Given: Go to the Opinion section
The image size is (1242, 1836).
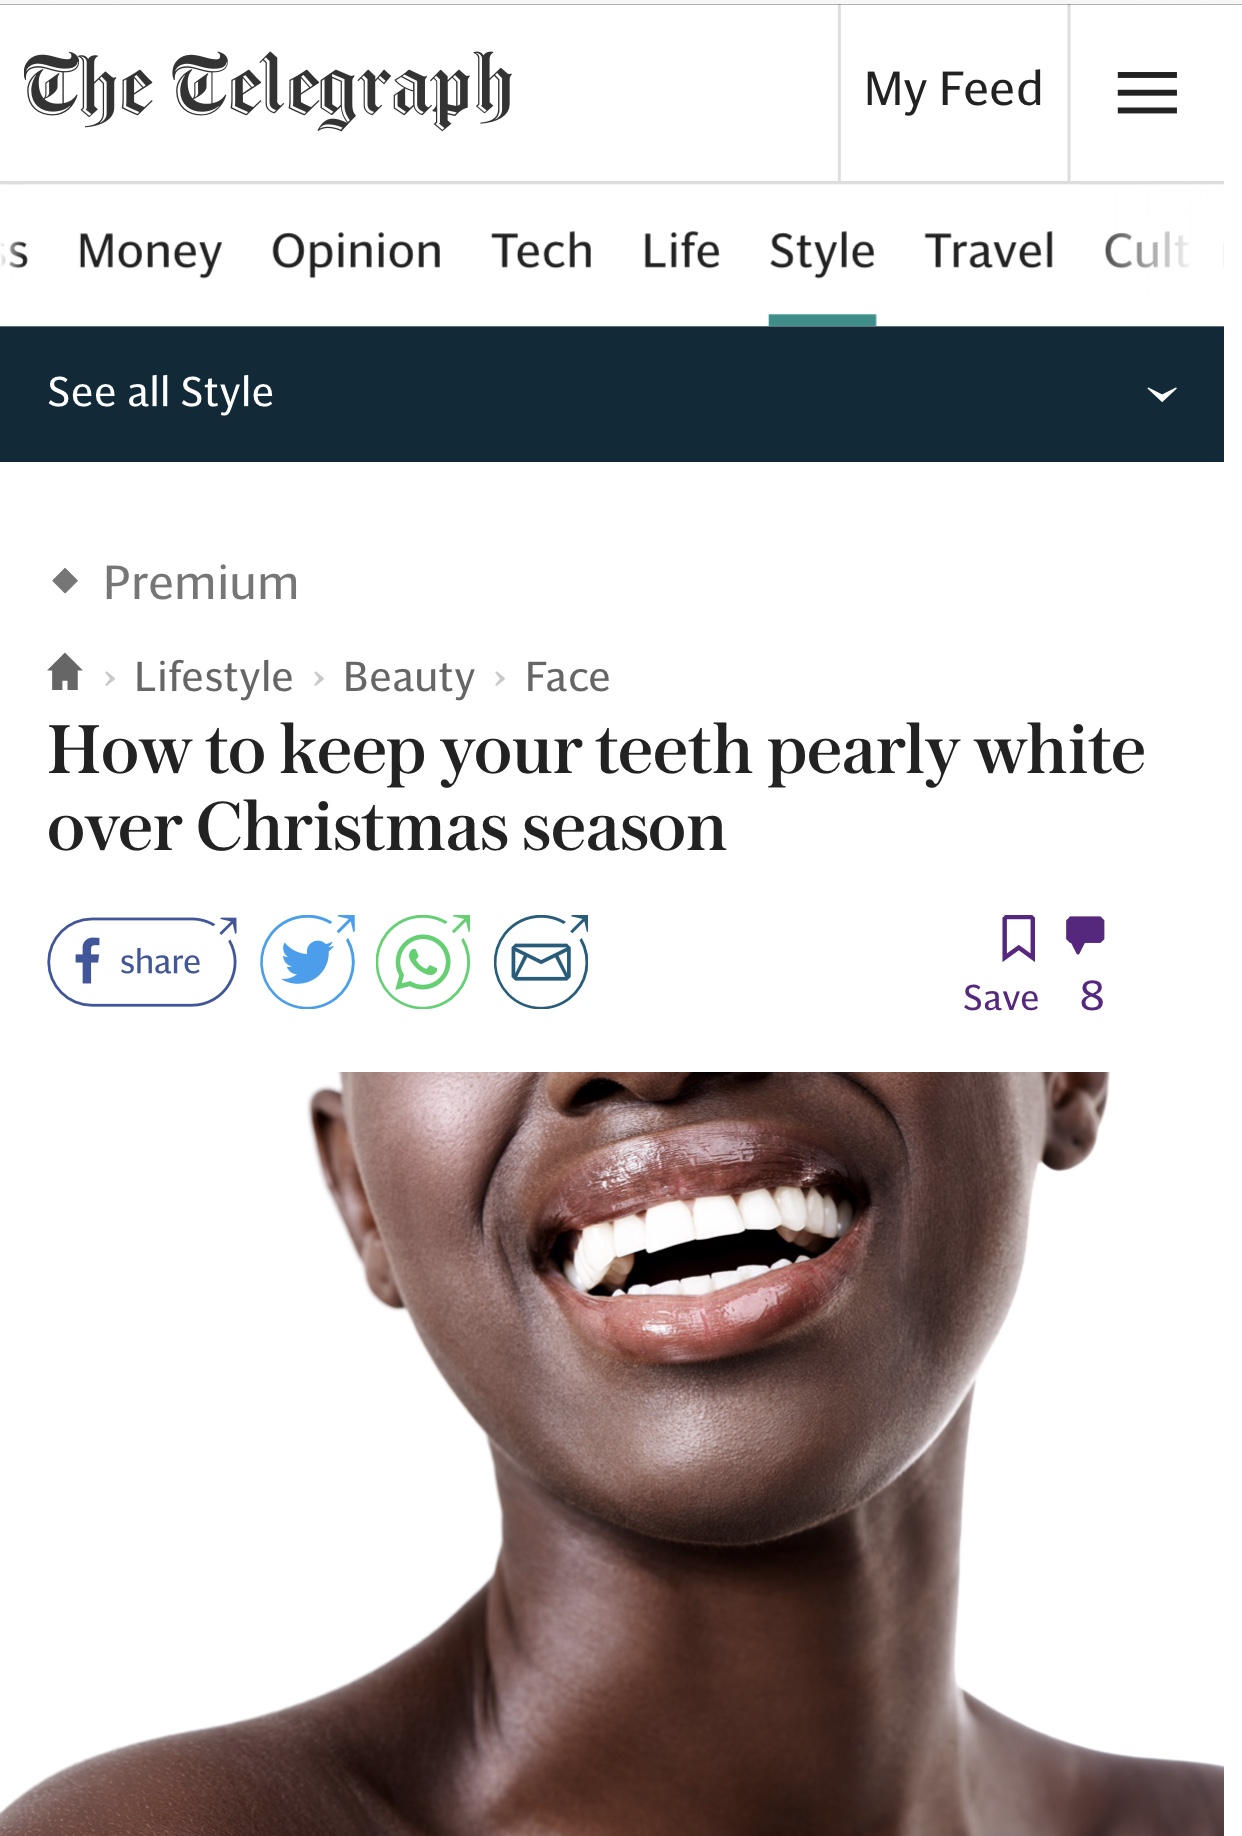Looking at the screenshot, I should [x=357, y=251].
